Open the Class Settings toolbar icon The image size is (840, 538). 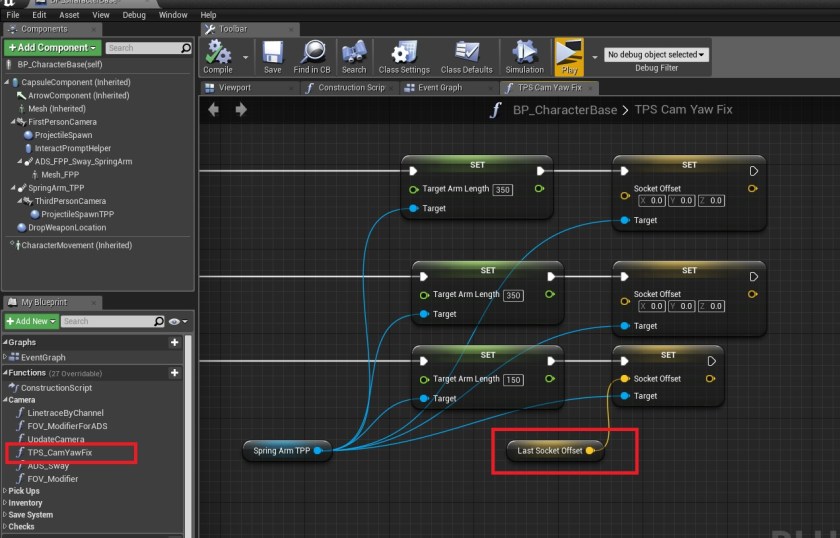(x=405, y=52)
